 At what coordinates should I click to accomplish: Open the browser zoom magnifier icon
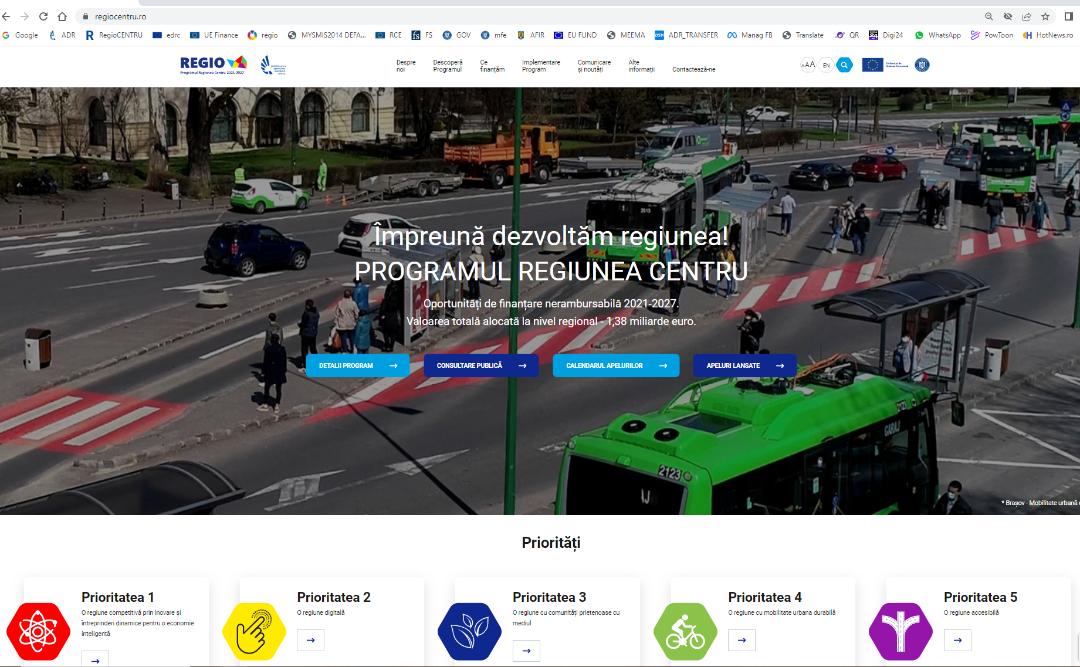pos(988,16)
